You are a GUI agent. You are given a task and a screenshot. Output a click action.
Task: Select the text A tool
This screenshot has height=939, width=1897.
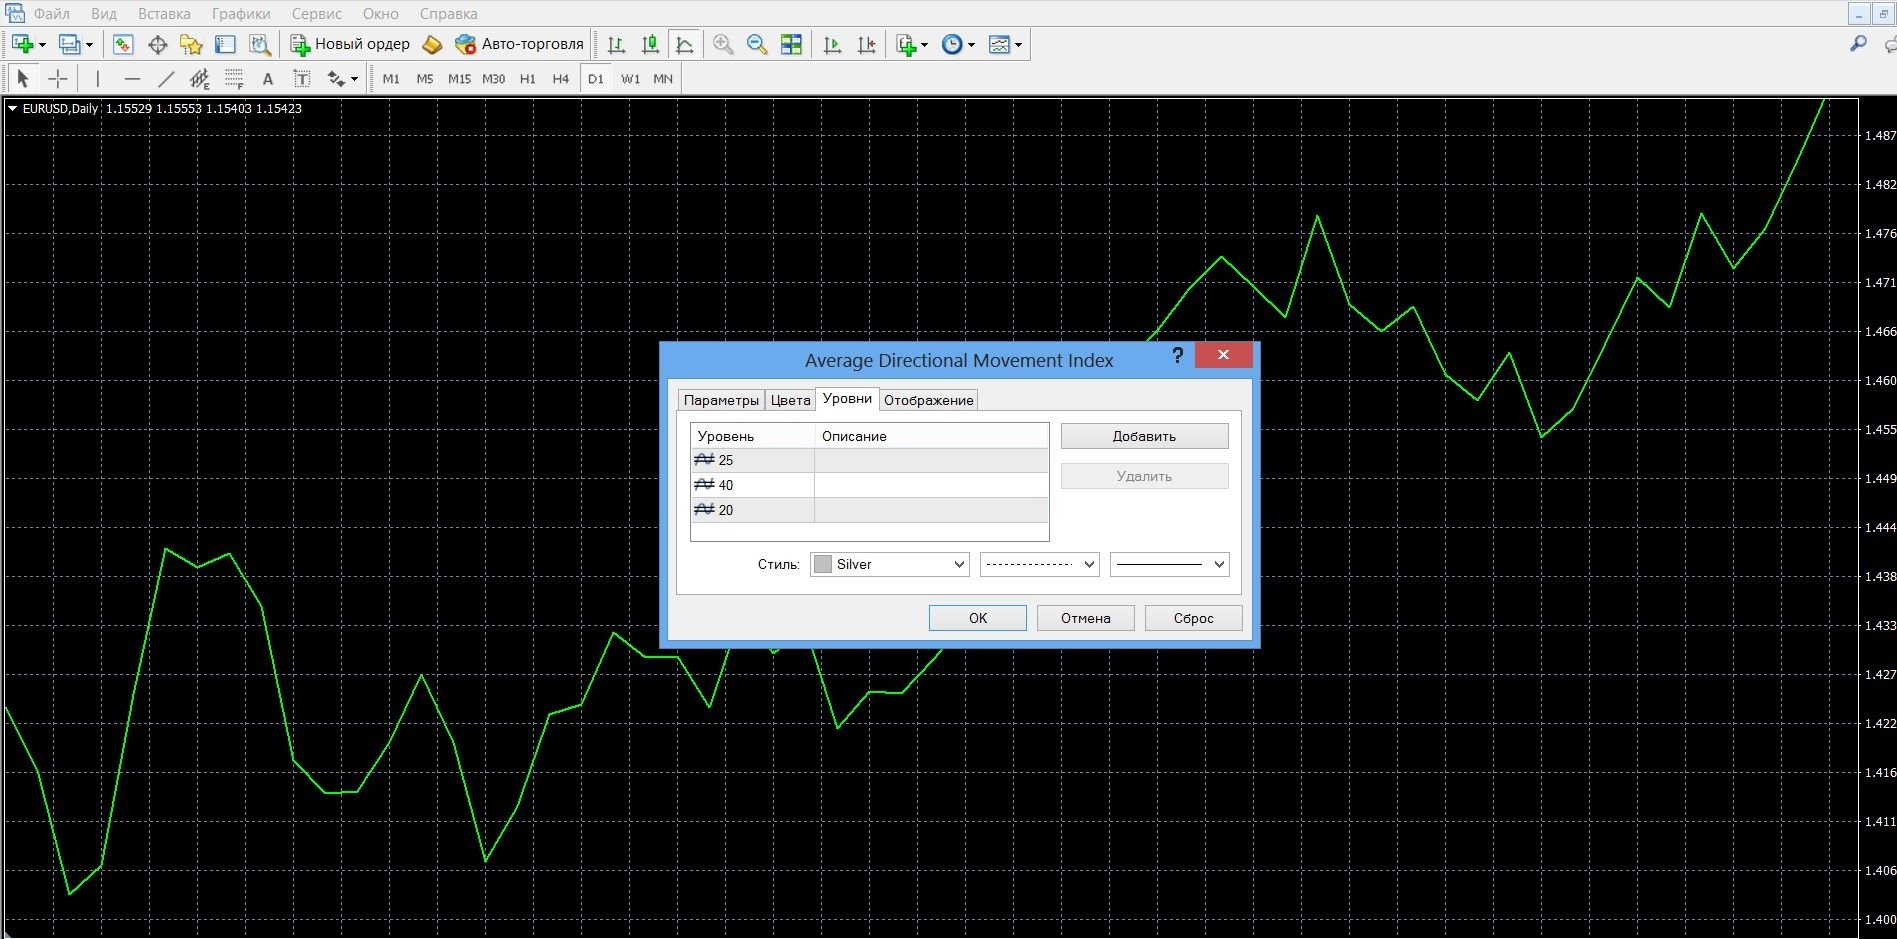click(267, 78)
